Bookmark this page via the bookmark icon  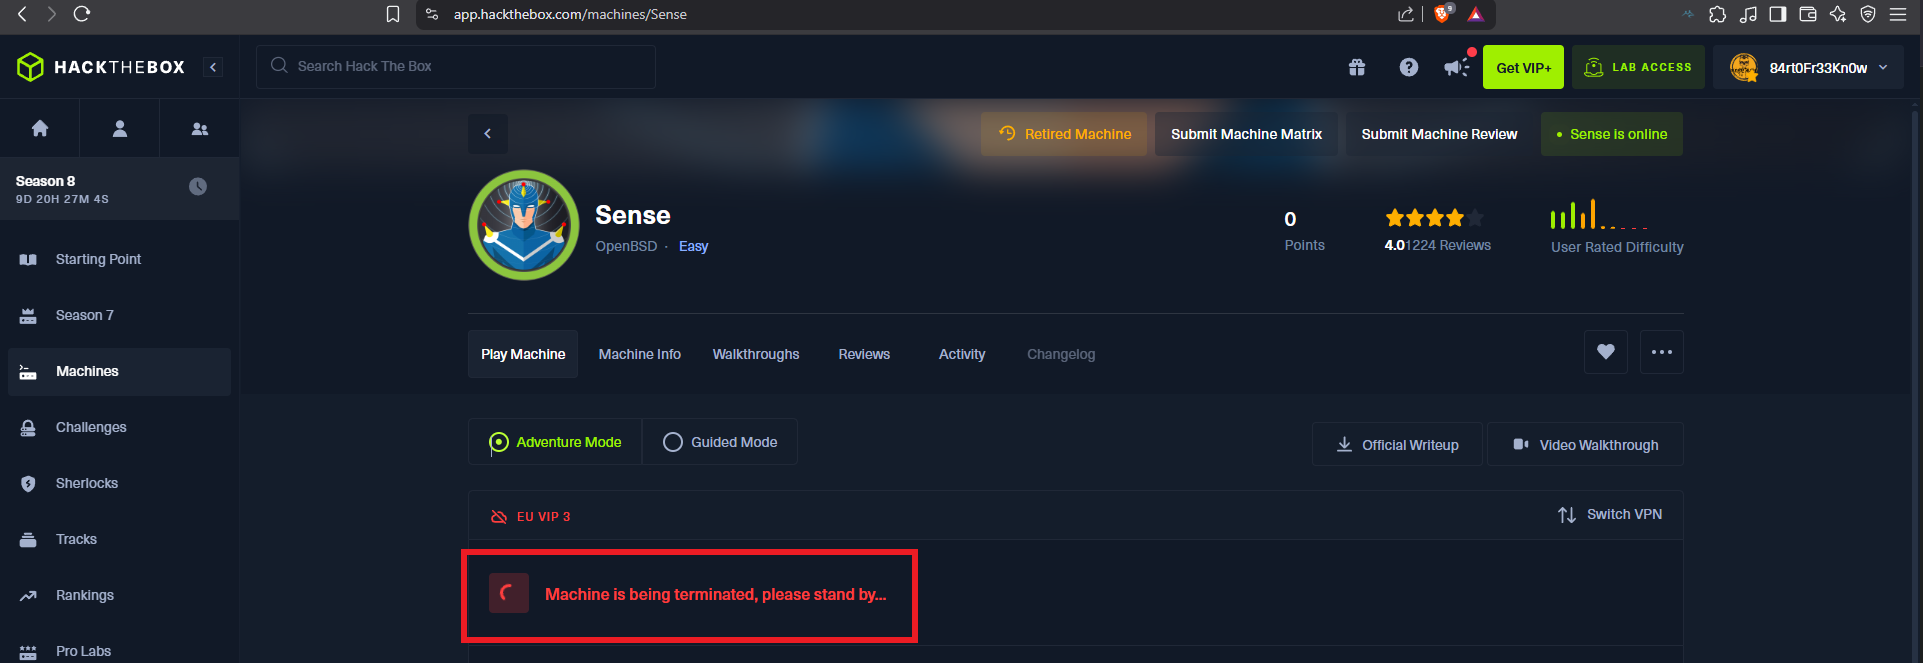[x=393, y=14]
